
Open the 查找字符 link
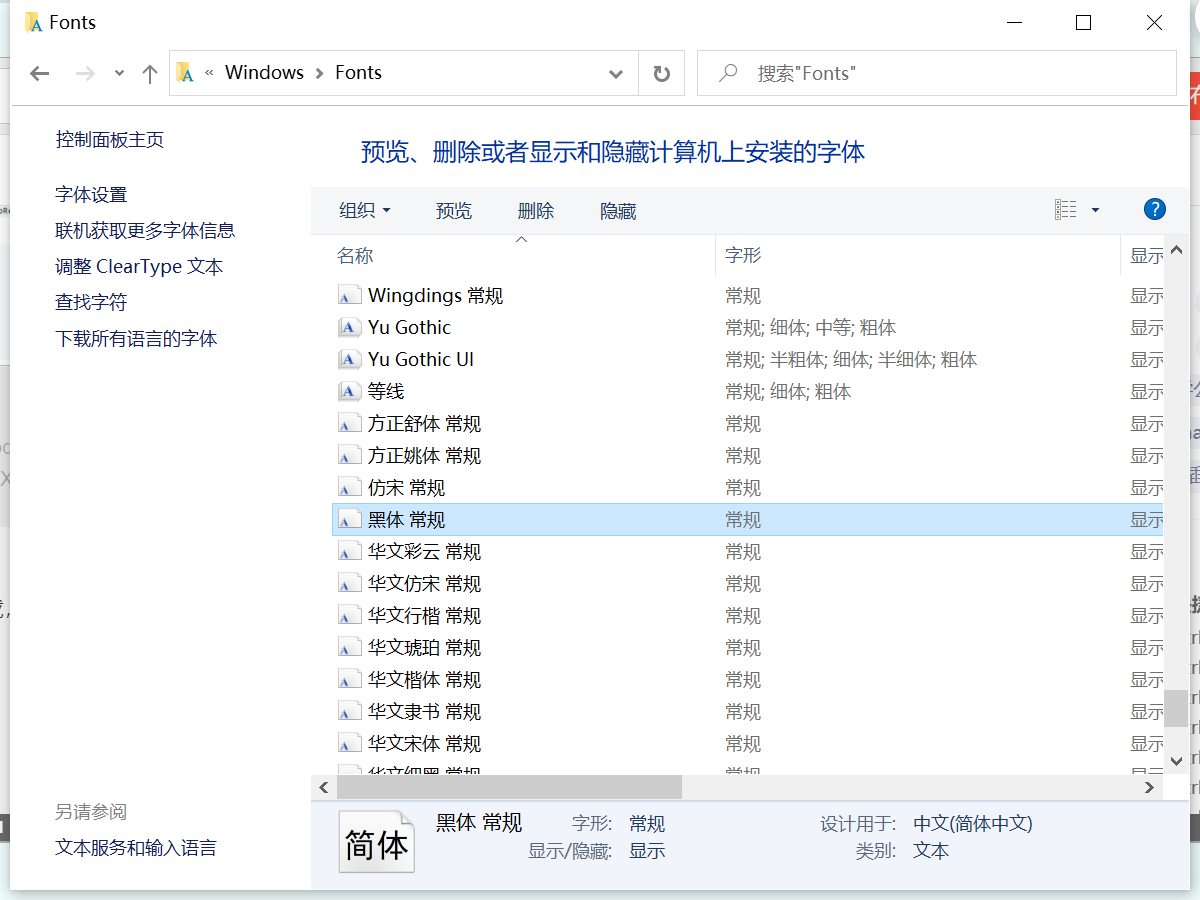[x=94, y=302]
